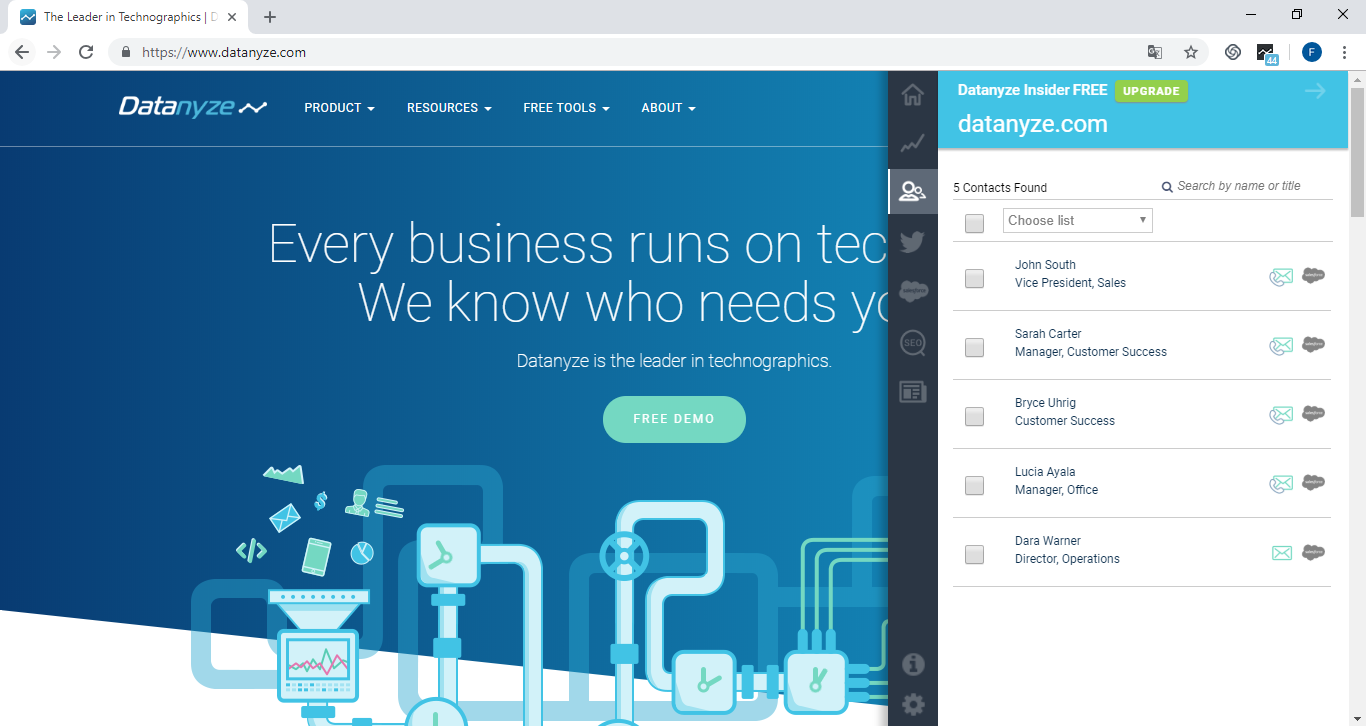Select the contacts icon in the sidebar

pyautogui.click(x=912, y=191)
